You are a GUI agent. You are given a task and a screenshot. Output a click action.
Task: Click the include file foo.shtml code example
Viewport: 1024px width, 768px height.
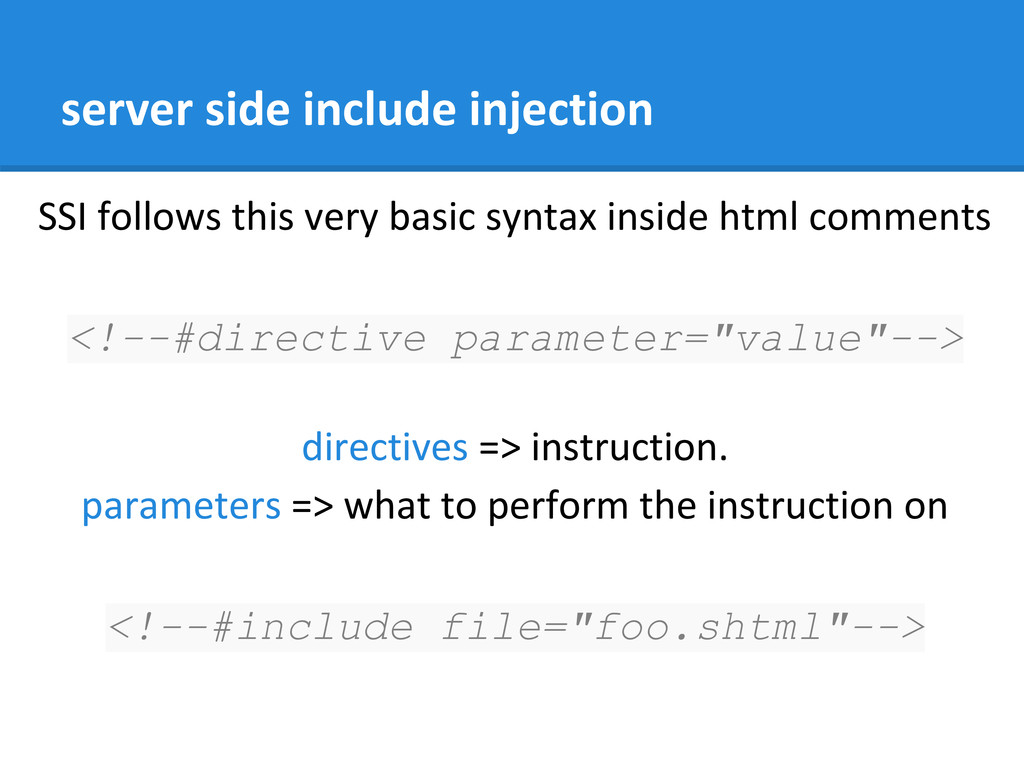point(515,628)
